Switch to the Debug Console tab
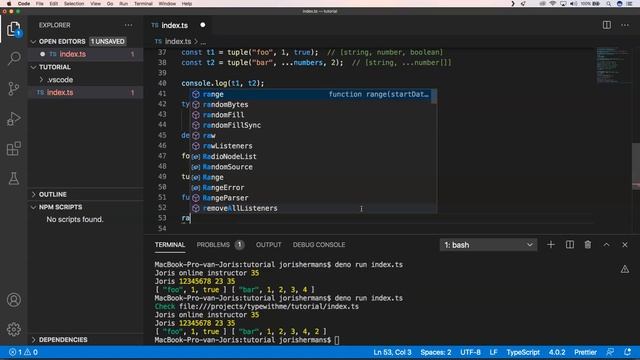Viewport: 640px width, 360px height. (x=319, y=244)
